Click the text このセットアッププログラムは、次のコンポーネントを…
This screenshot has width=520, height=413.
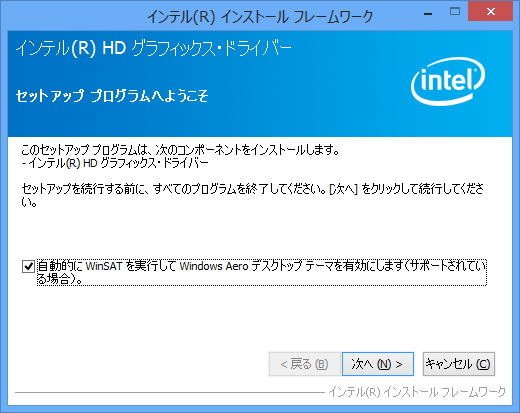coord(180,150)
